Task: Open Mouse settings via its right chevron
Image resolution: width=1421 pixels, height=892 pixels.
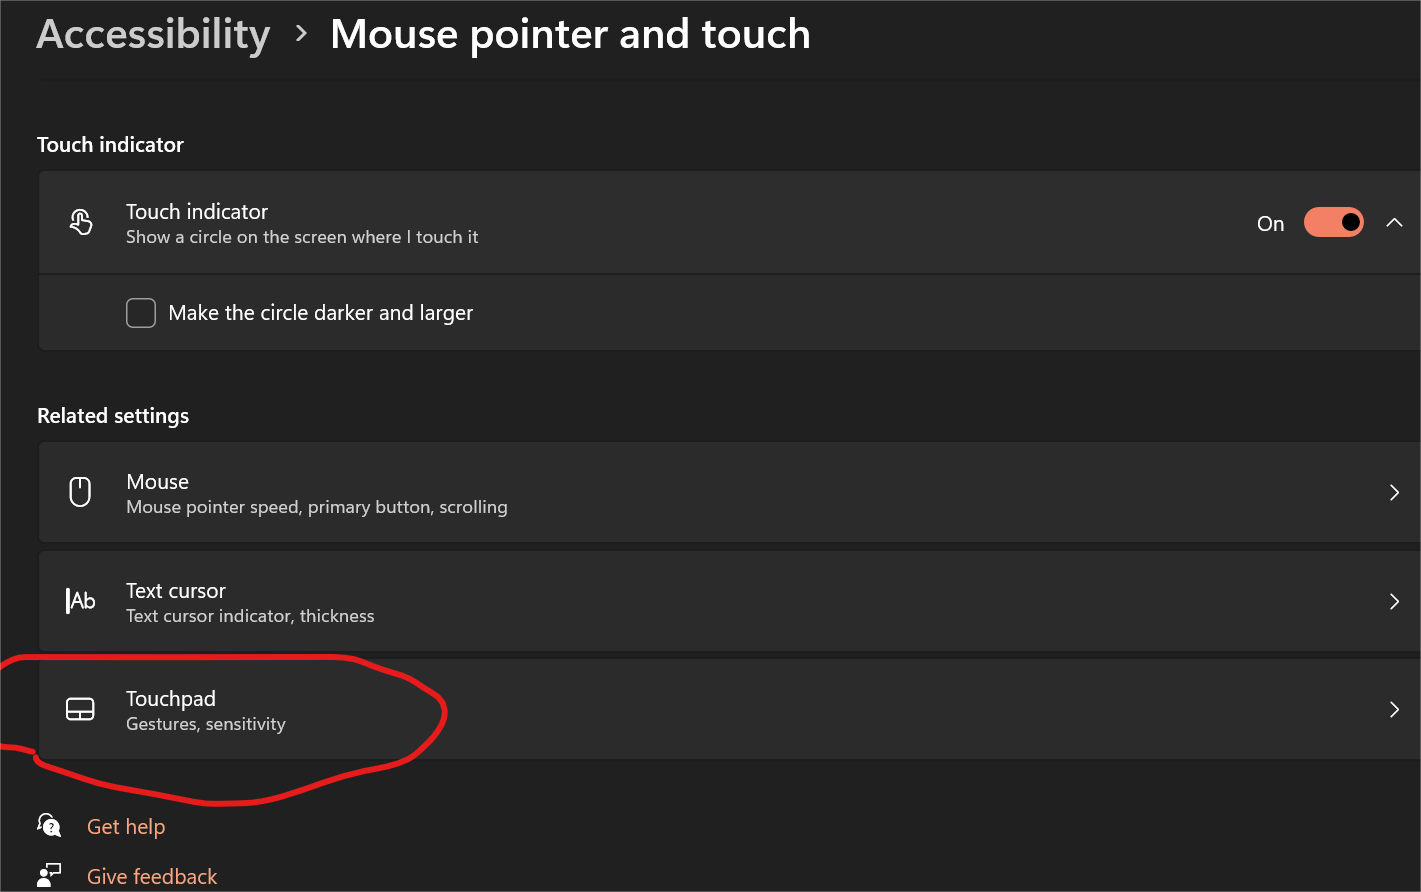Action: coord(1394,492)
